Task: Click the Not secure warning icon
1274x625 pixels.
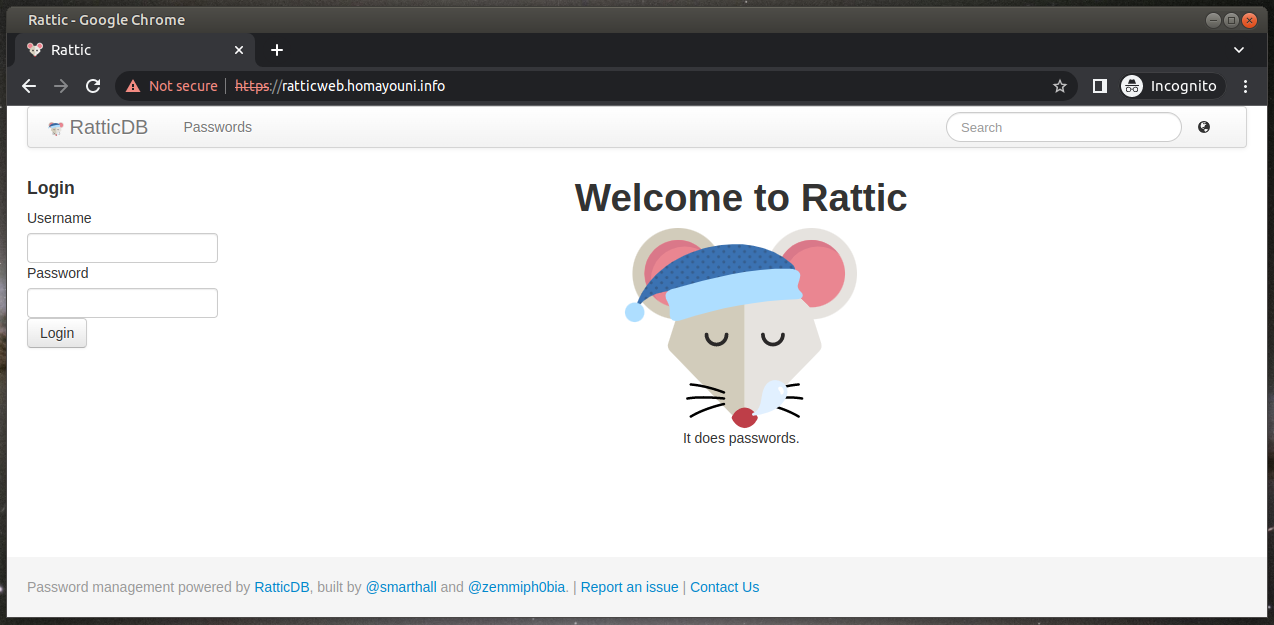Action: tap(133, 86)
